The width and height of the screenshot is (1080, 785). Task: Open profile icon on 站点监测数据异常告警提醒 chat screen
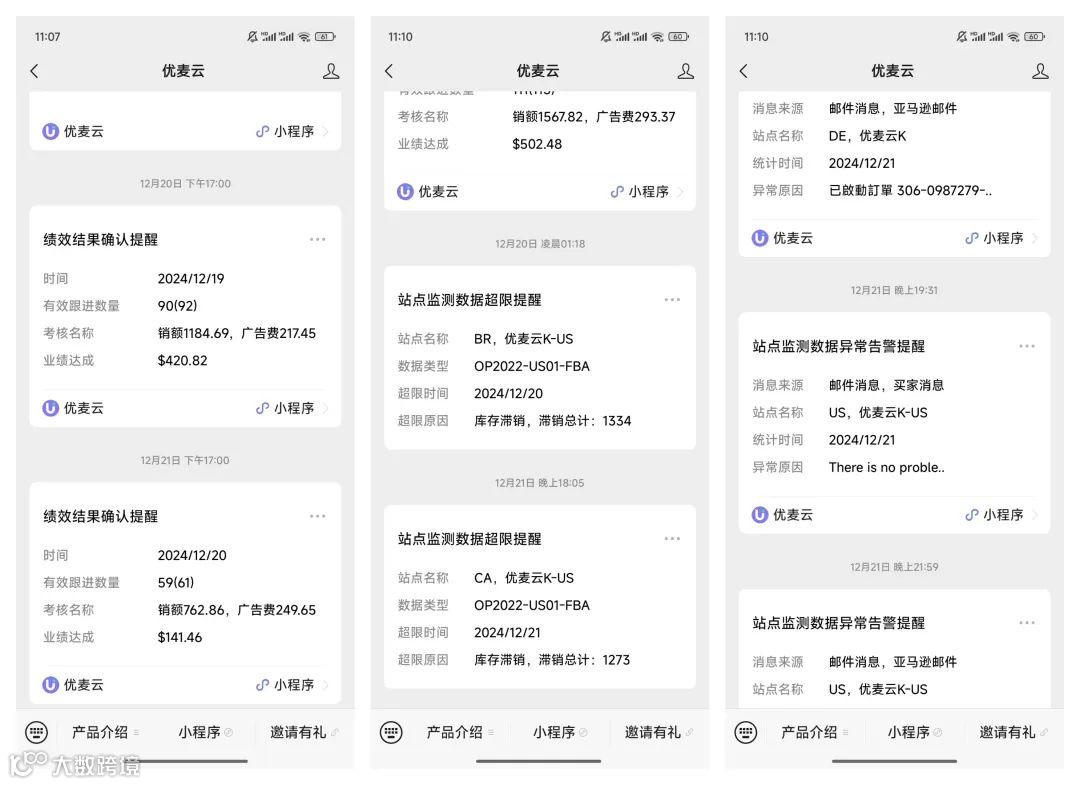pos(1040,71)
